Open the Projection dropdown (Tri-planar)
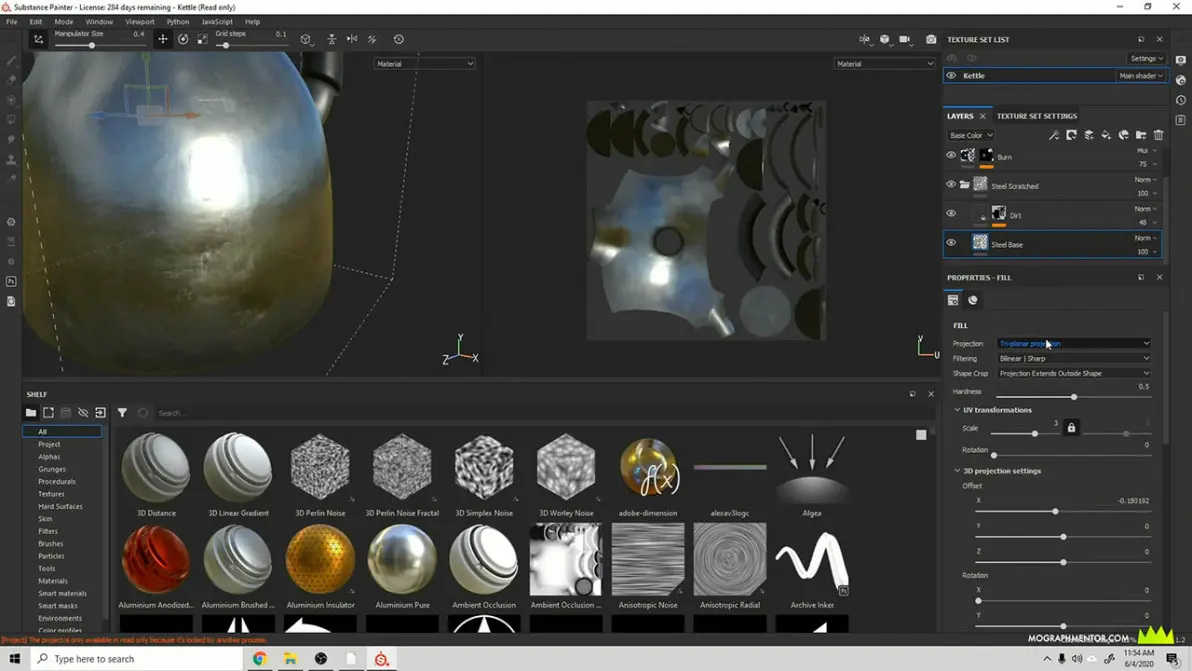The height and width of the screenshot is (671, 1192). click(1074, 343)
